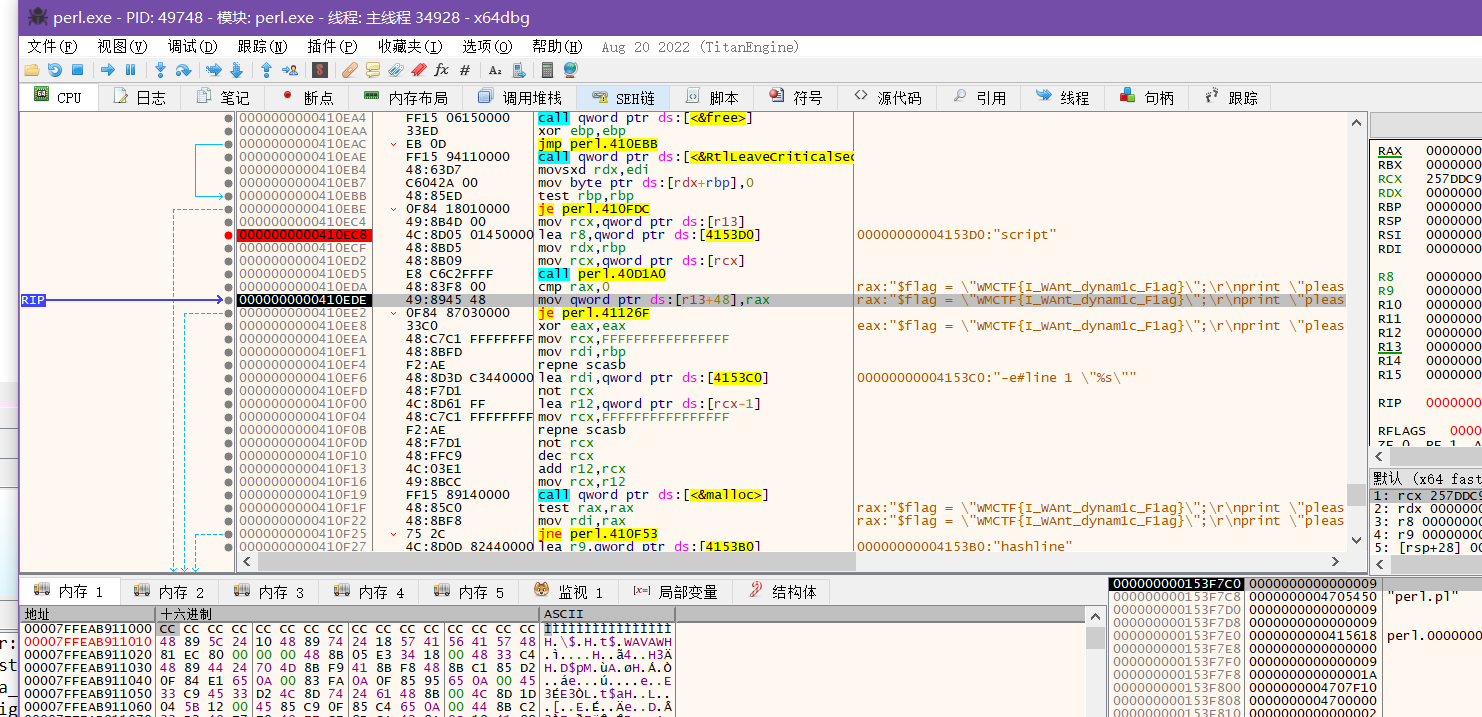Switch to the 源代码 tab

[x=887, y=97]
